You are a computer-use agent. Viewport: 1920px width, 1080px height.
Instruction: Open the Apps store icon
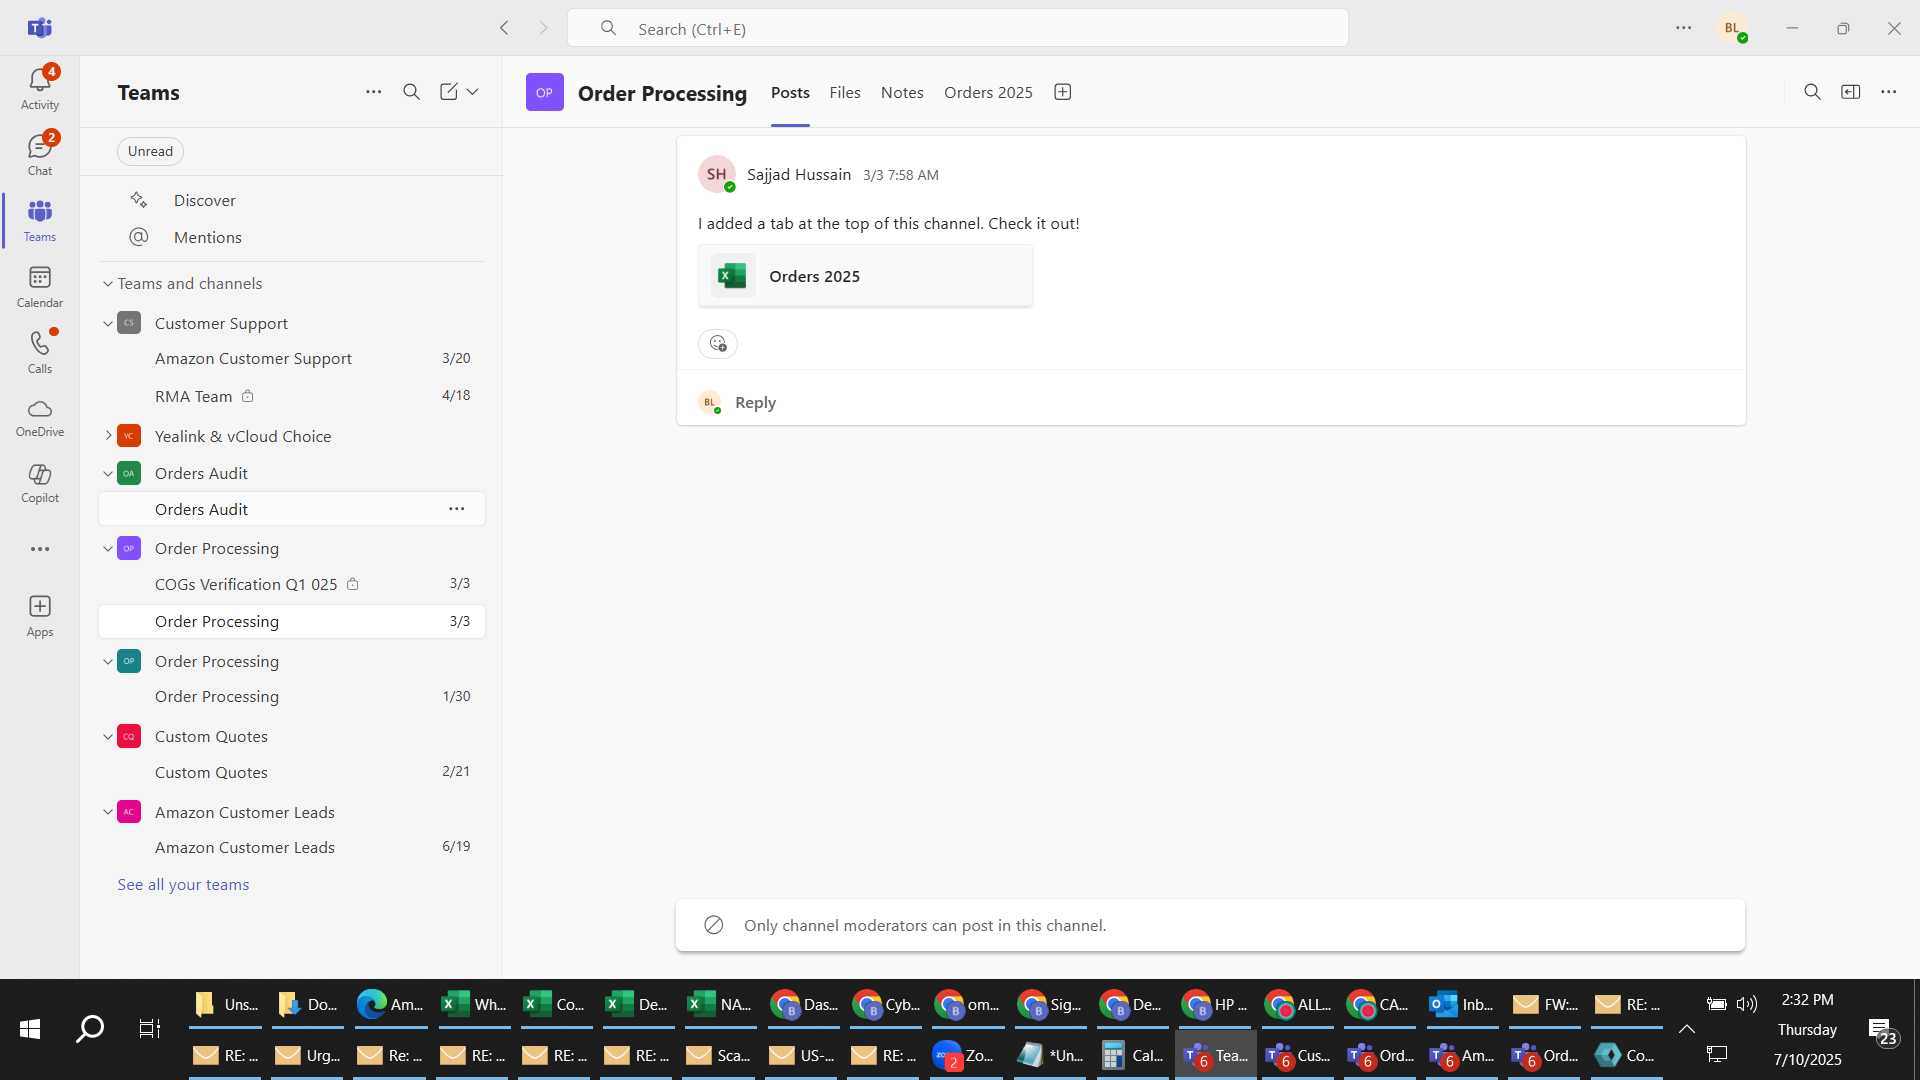click(40, 615)
